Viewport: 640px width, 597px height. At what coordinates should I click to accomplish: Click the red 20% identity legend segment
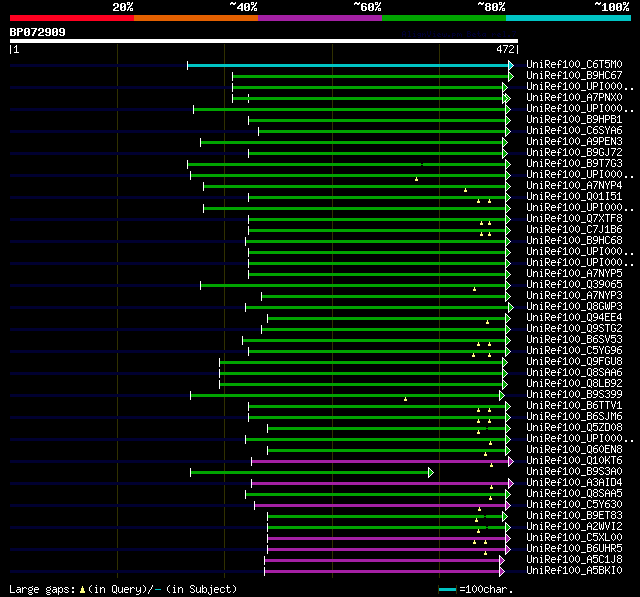click(72, 18)
